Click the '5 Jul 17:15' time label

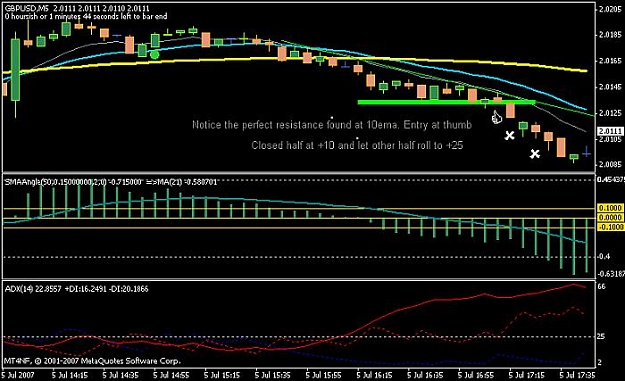527,375
